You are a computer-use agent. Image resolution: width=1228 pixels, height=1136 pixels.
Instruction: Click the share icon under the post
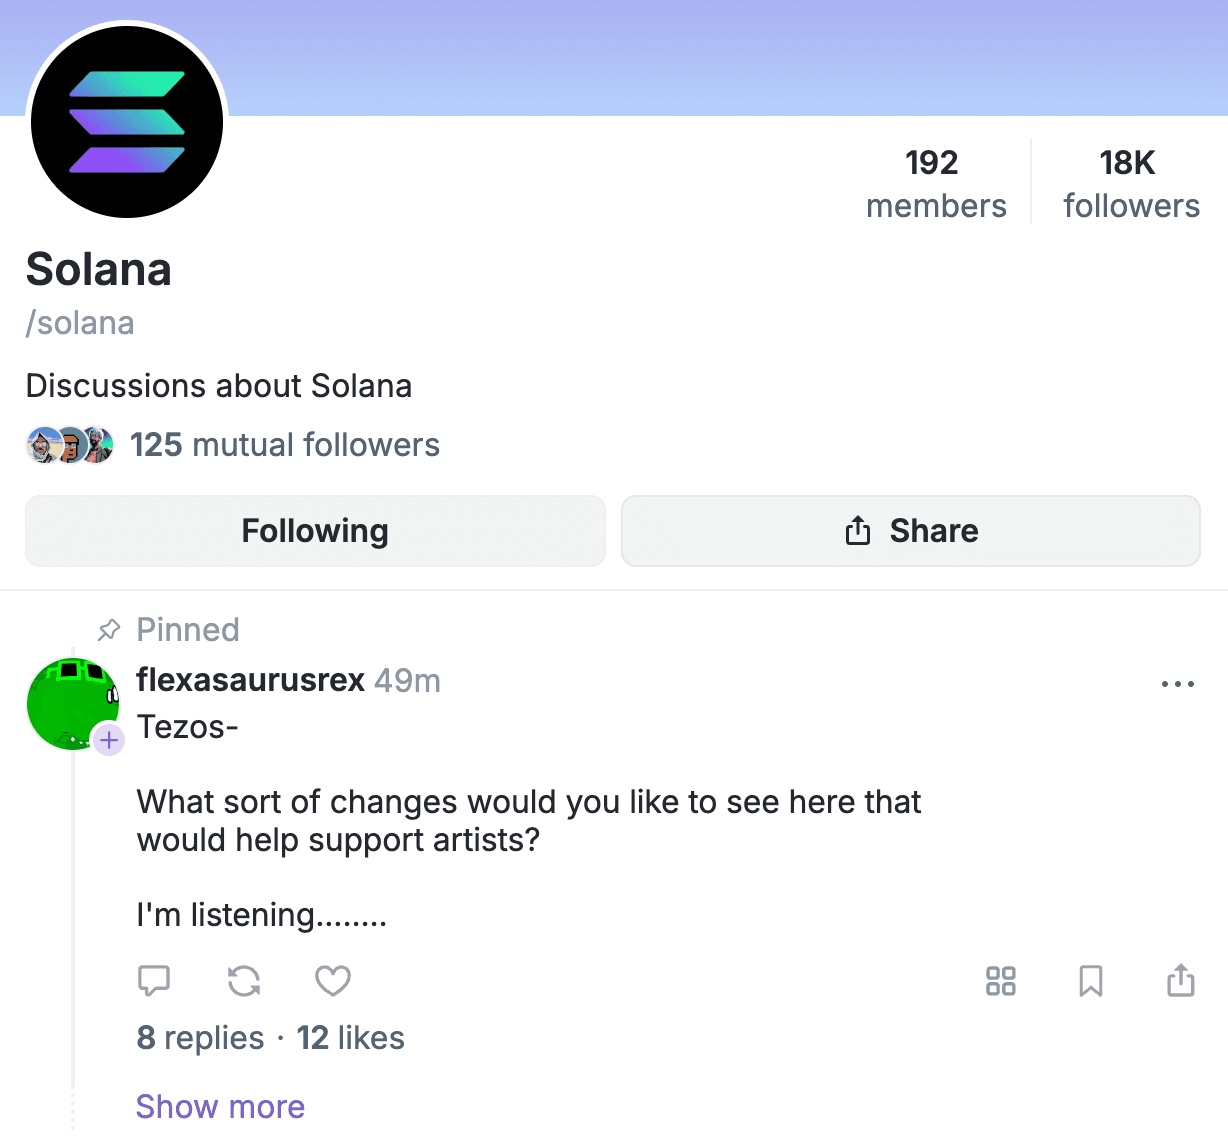1181,981
